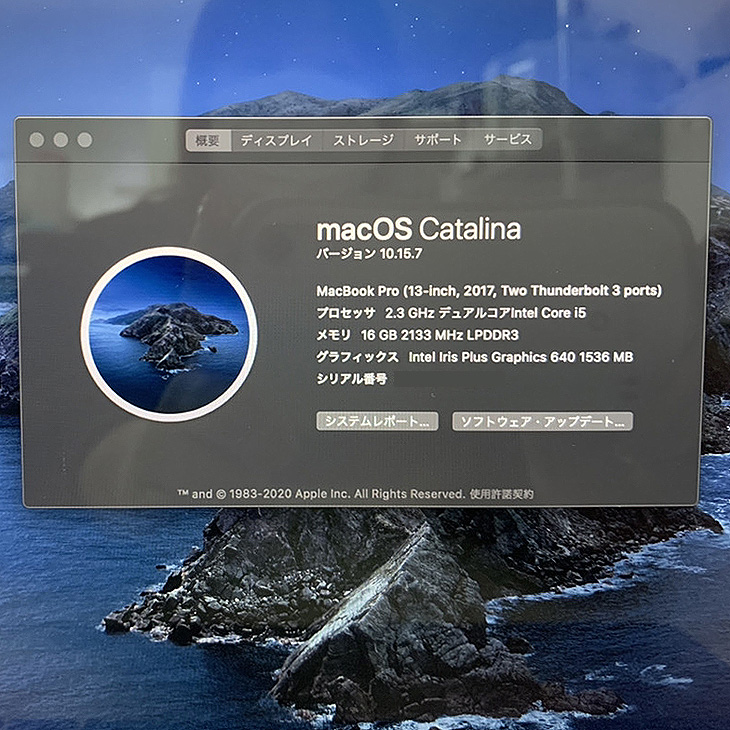Click the ソフトウェア・アップデート... button
730x730 pixels.
542,421
